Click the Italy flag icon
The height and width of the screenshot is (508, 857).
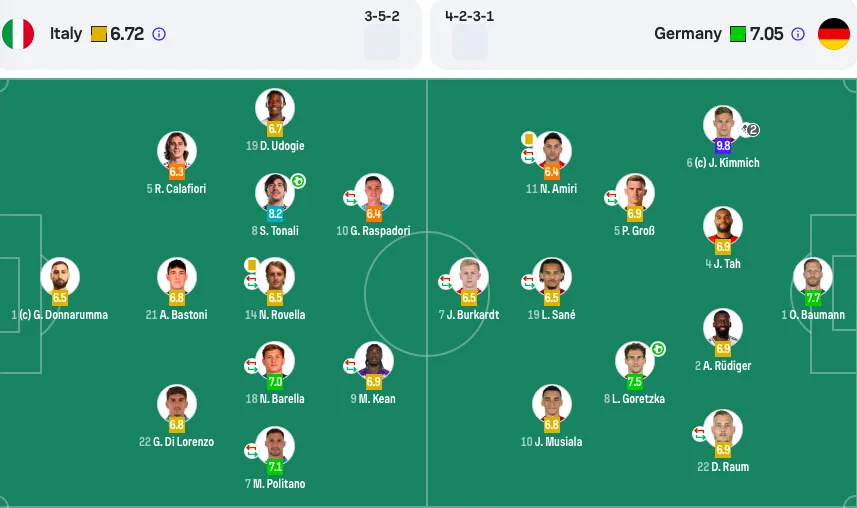pyautogui.click(x=18, y=34)
